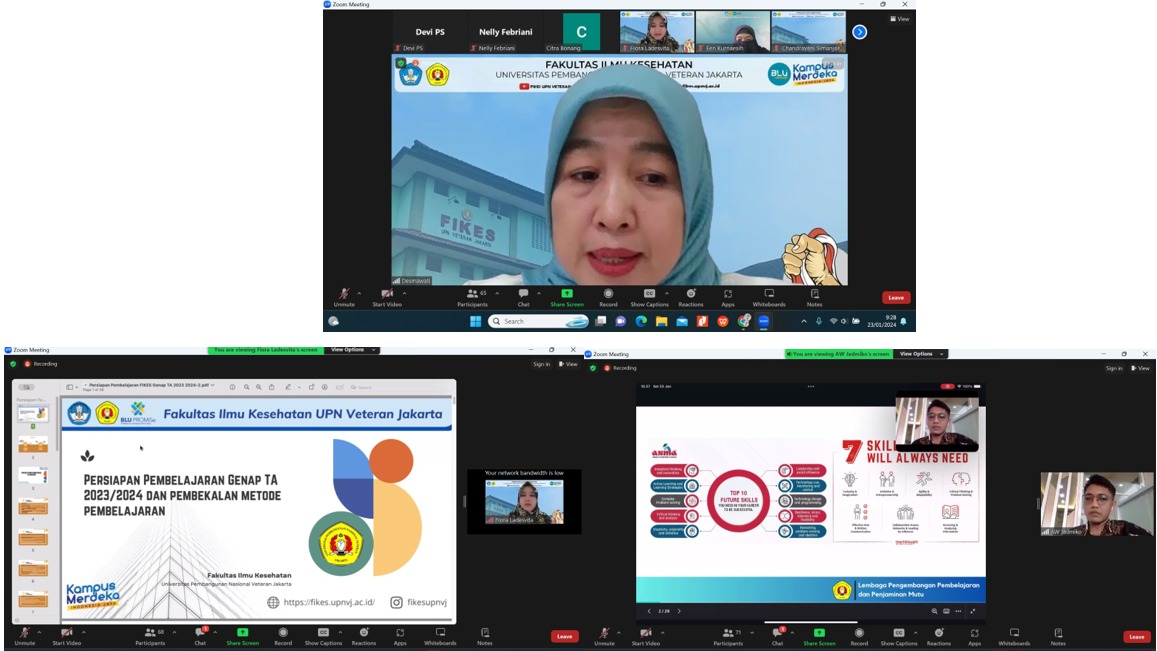Open Whiteboards in the 65-participant Zoom window

coord(769,297)
